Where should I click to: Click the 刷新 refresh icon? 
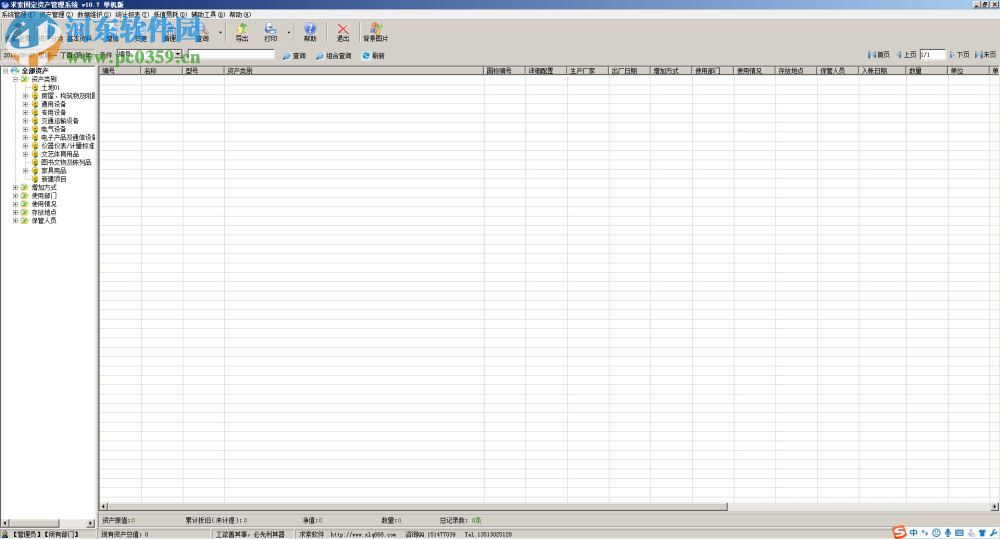pyautogui.click(x=373, y=56)
